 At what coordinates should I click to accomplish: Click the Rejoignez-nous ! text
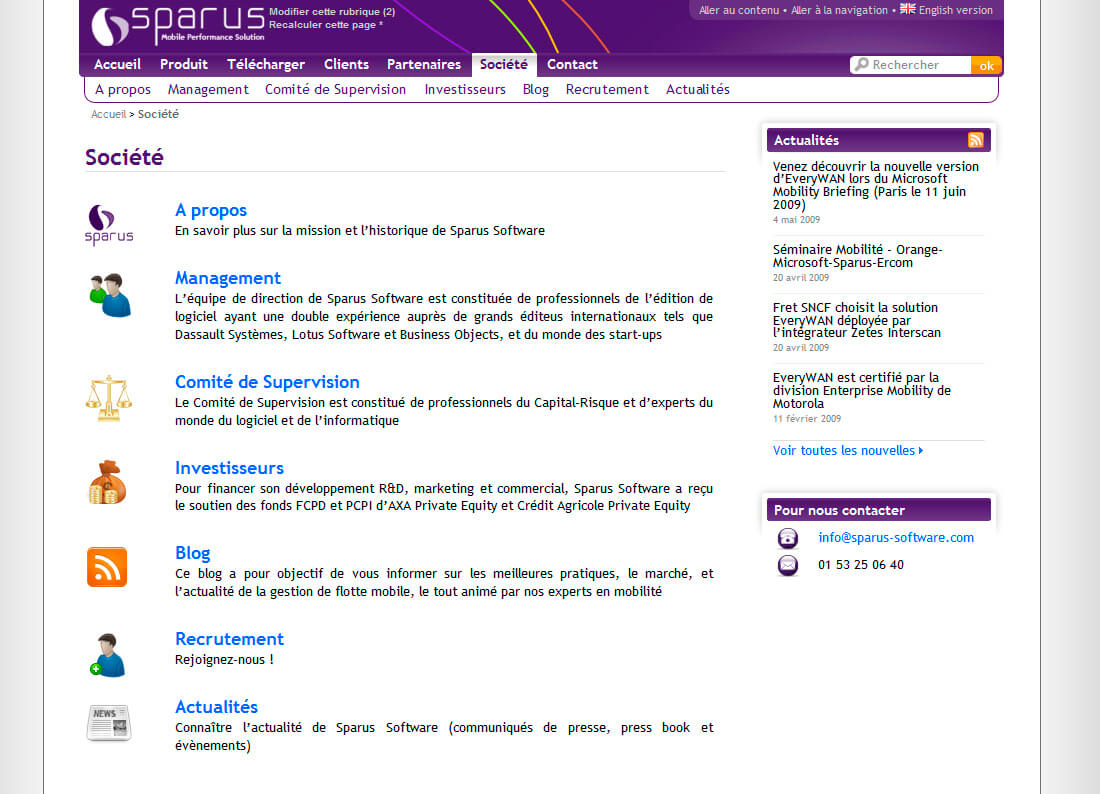[224, 660]
